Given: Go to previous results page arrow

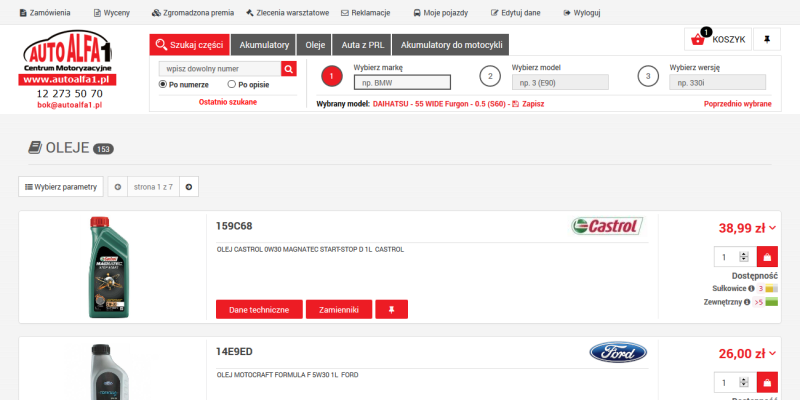Looking at the screenshot, I should pos(117,186).
